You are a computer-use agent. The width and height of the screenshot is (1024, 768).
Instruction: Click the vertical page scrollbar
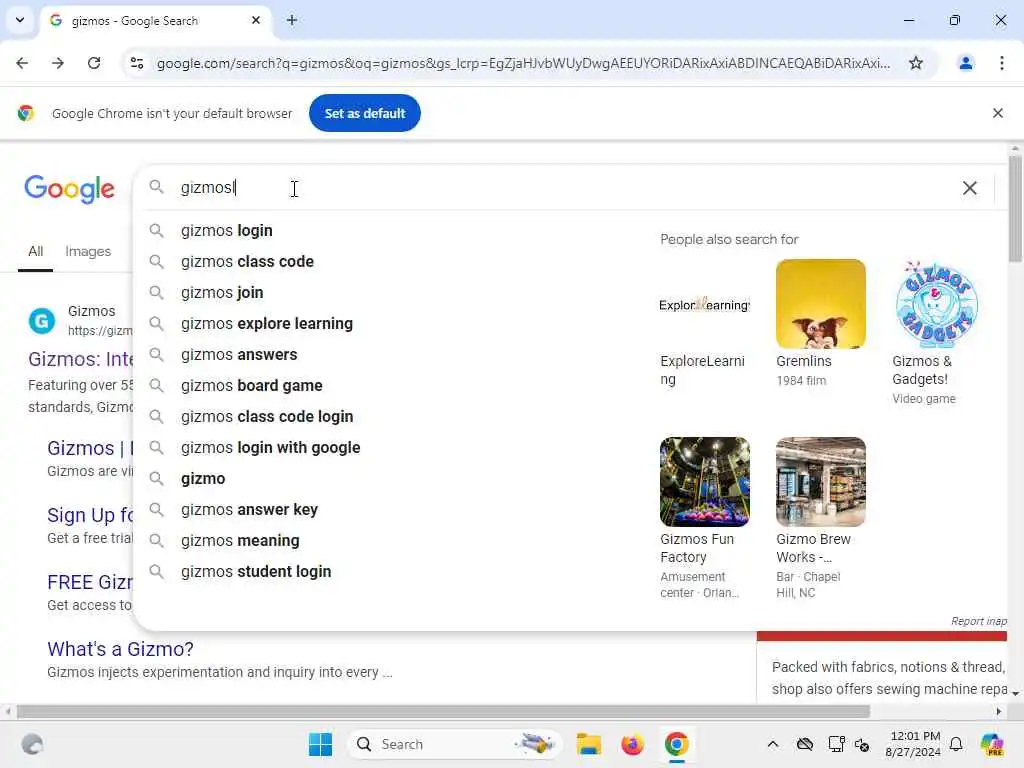[x=1014, y=209]
